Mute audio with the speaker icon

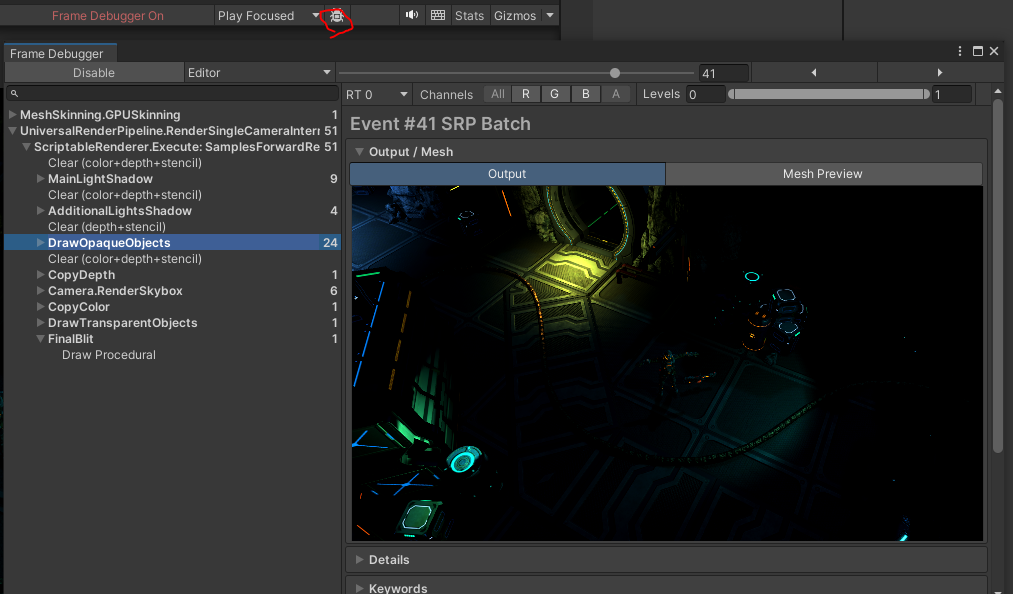pyautogui.click(x=412, y=15)
